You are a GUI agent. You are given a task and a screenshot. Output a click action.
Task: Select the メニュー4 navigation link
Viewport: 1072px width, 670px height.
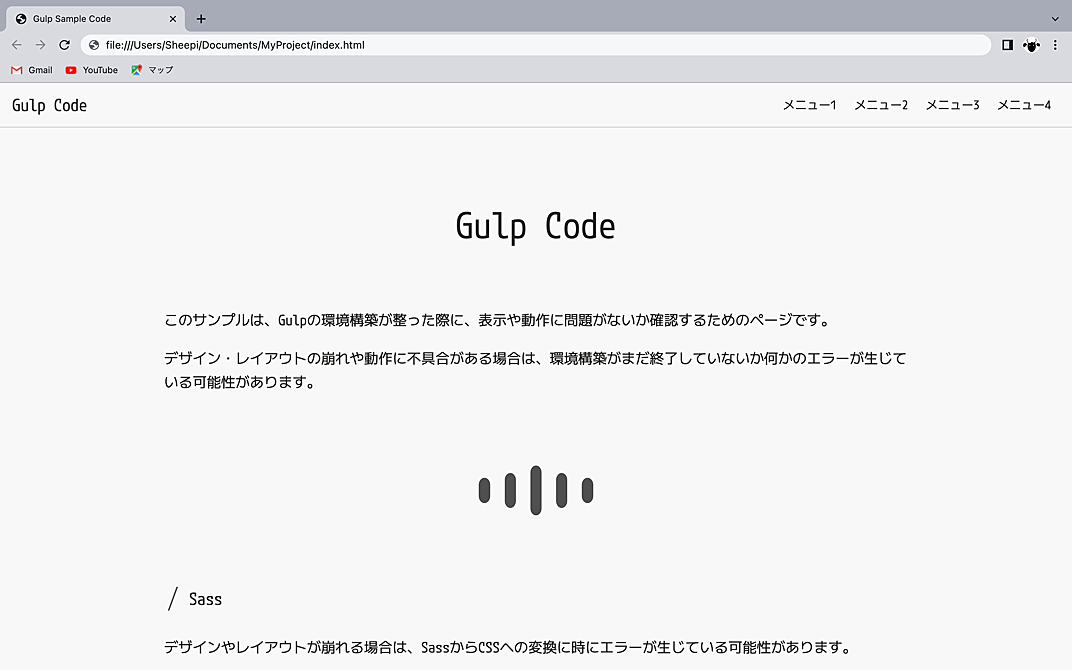tap(1024, 104)
